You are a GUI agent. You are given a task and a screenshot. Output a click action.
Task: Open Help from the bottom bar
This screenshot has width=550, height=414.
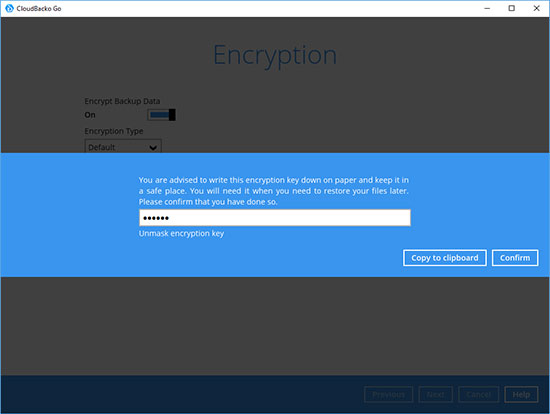pos(521,395)
